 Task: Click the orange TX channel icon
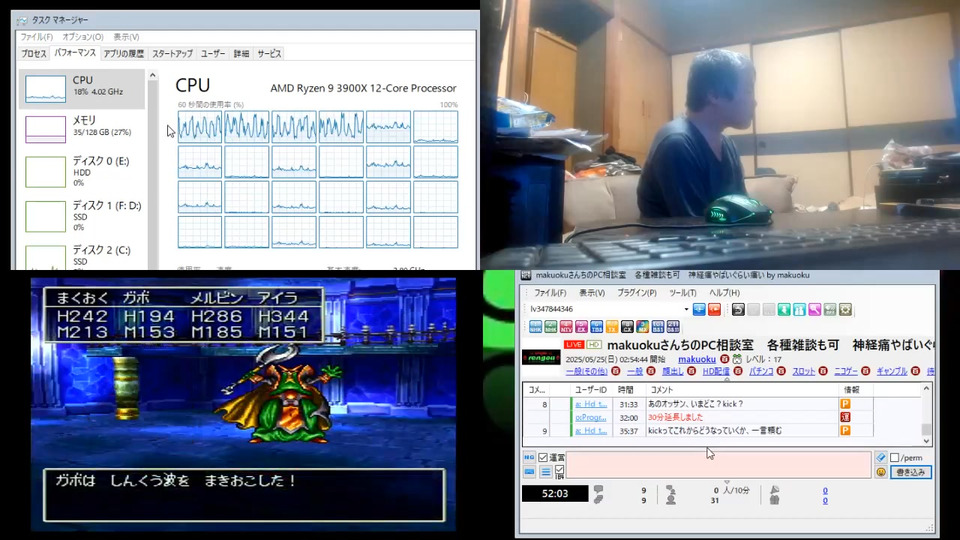612,327
